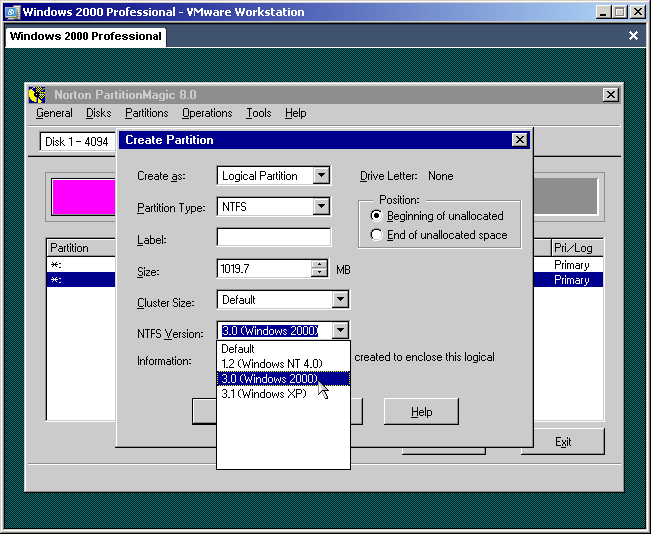Click the Help button in dialog

(421, 412)
